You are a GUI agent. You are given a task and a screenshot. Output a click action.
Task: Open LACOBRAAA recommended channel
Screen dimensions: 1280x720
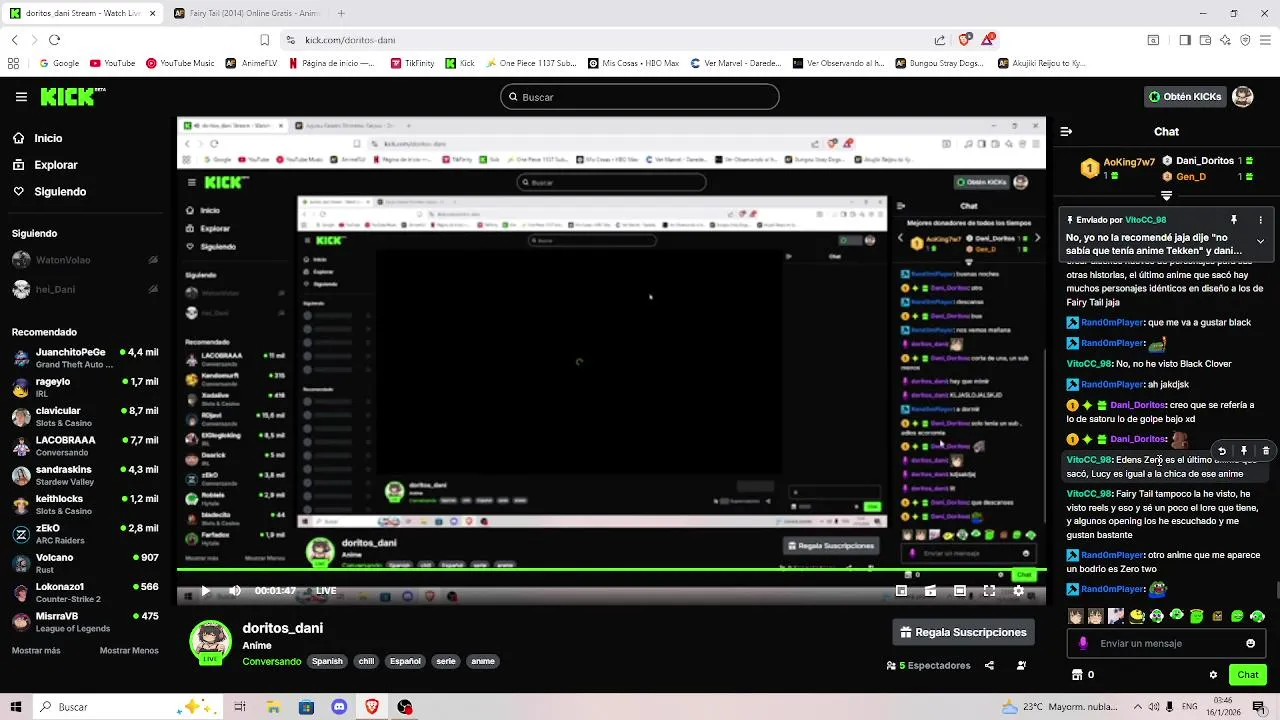pyautogui.click(x=85, y=446)
